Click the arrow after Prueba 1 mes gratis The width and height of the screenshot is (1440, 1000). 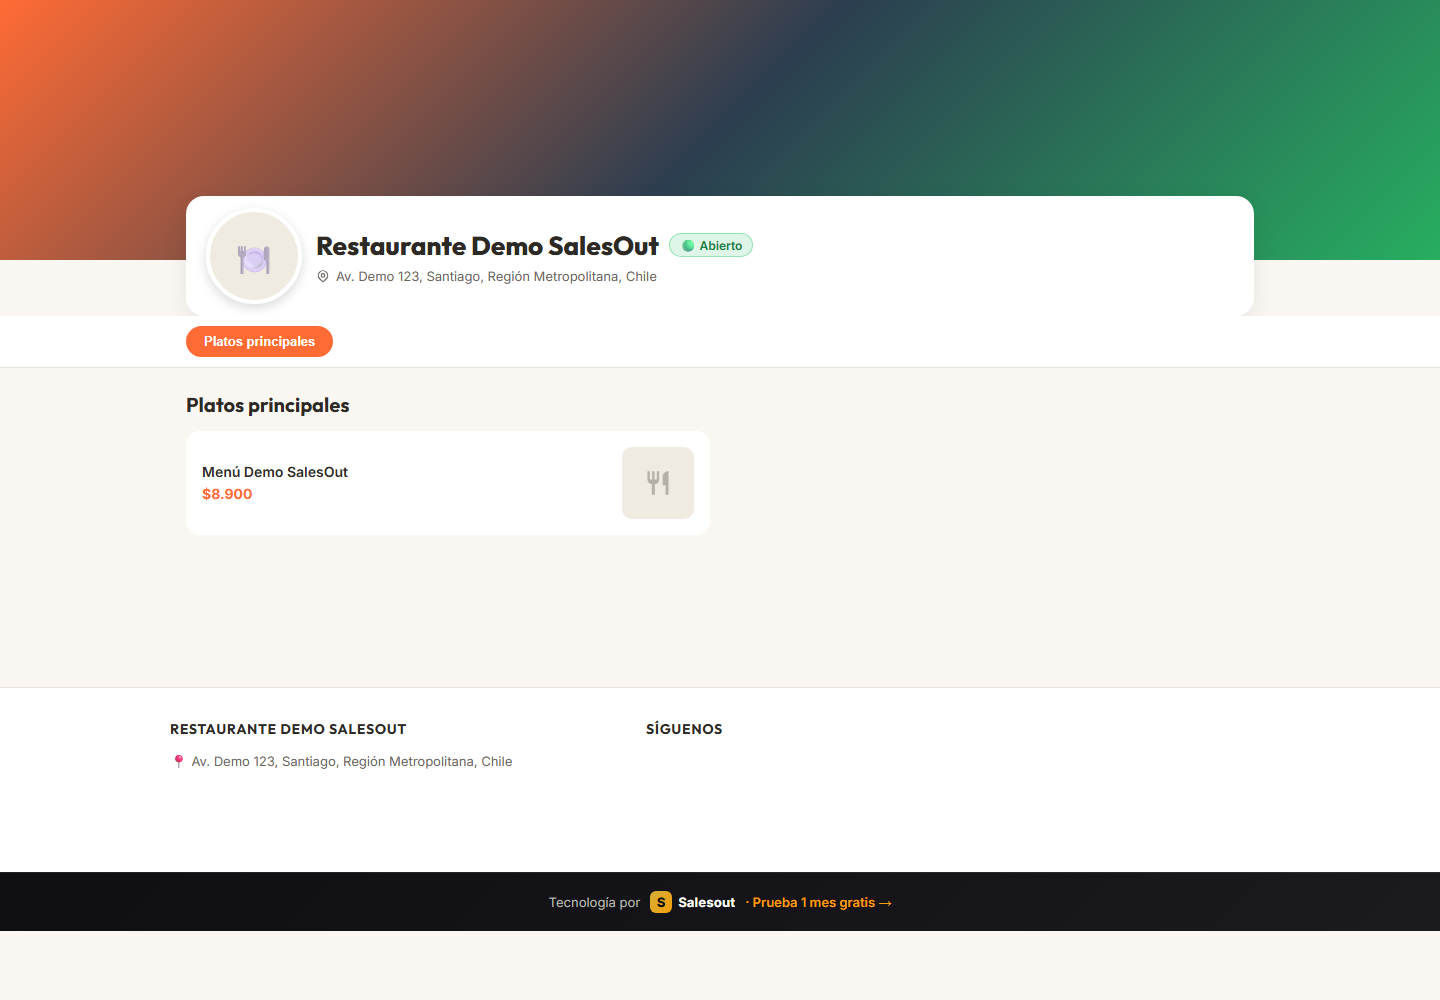(885, 903)
